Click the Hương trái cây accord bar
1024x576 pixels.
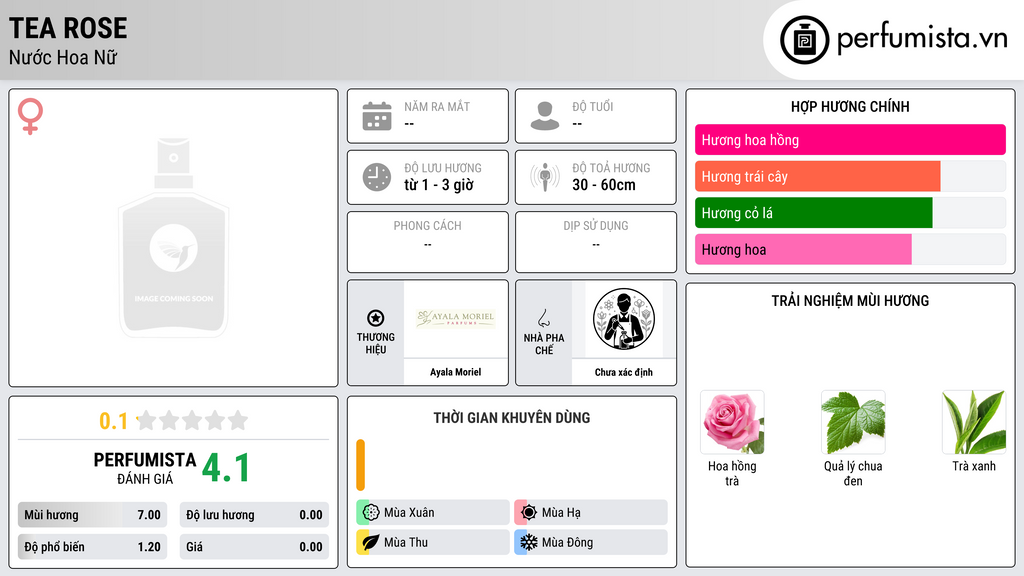tap(850, 176)
